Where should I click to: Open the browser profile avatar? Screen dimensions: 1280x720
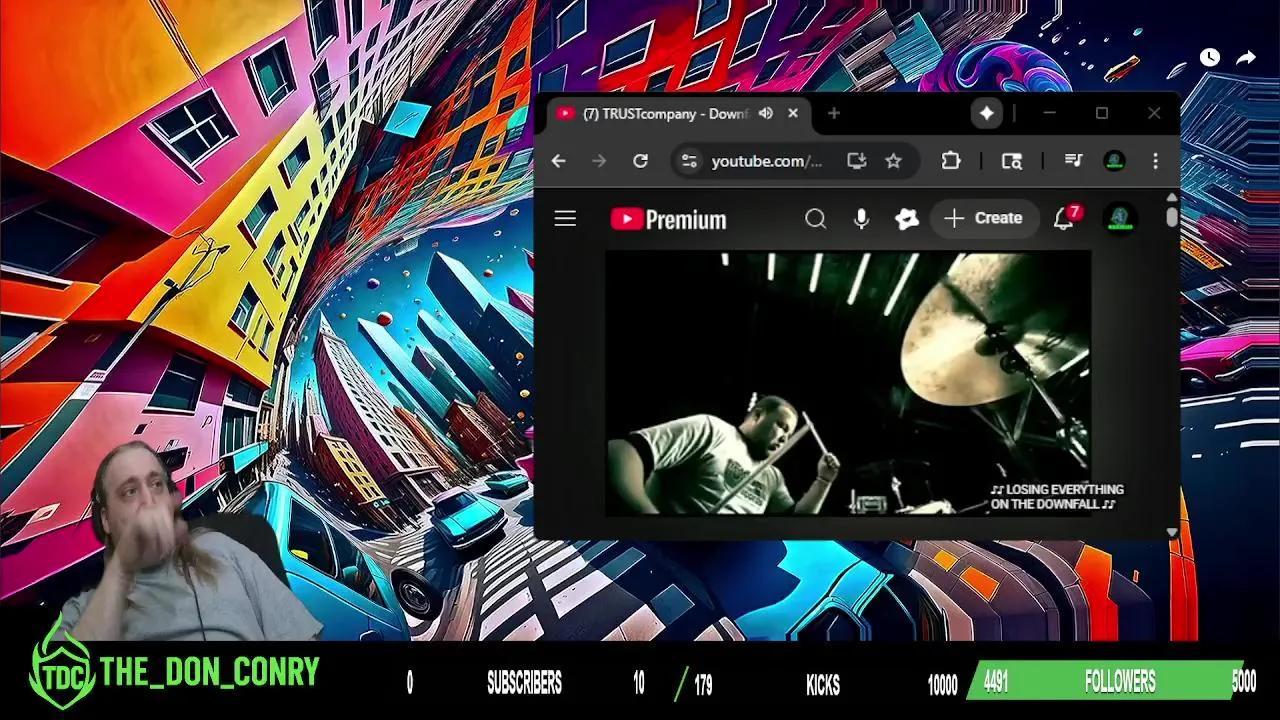point(1115,161)
